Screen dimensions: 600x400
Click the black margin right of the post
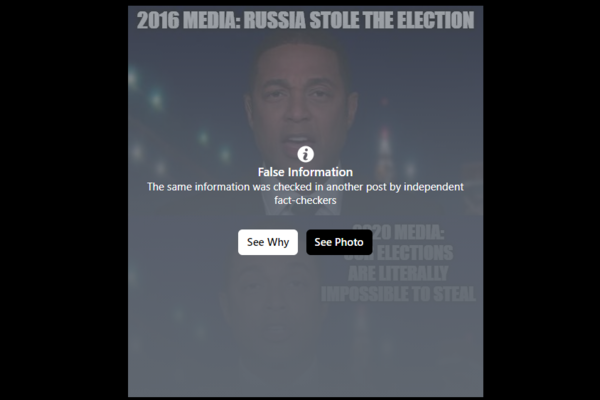click(x=541, y=200)
